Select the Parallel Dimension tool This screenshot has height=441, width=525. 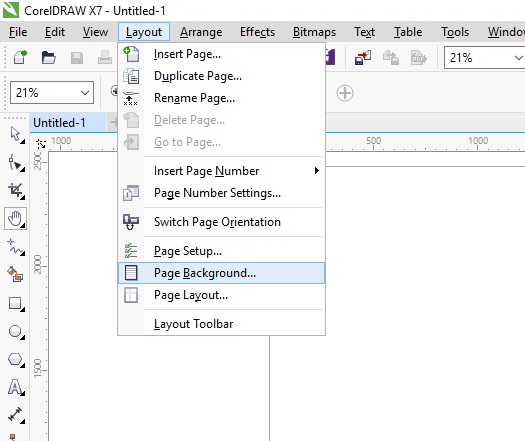16,415
